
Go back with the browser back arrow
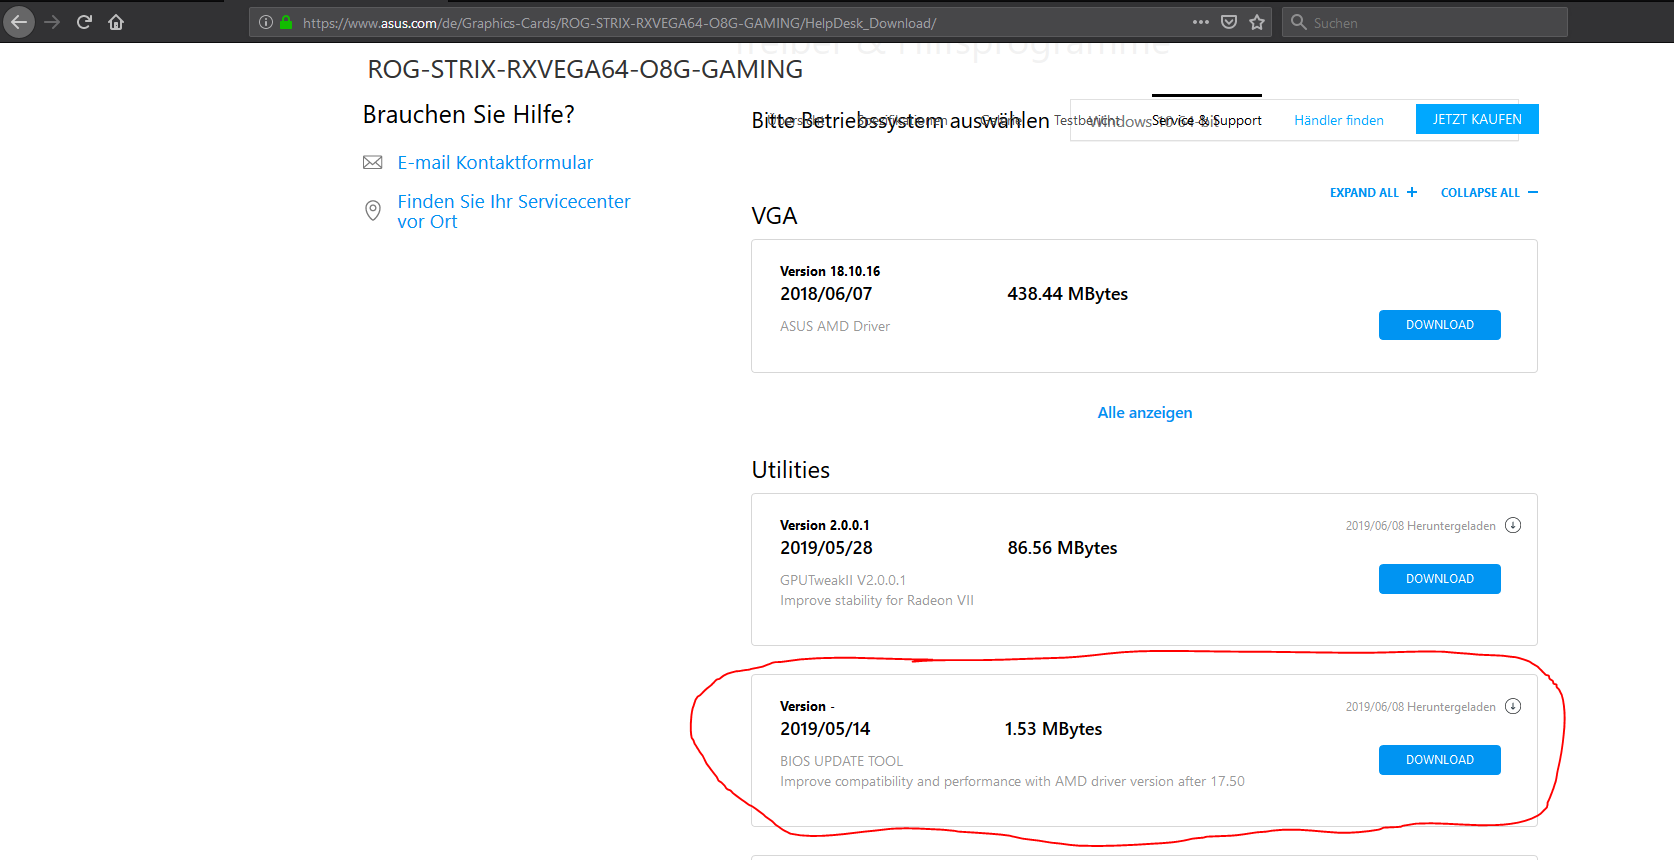(x=19, y=22)
